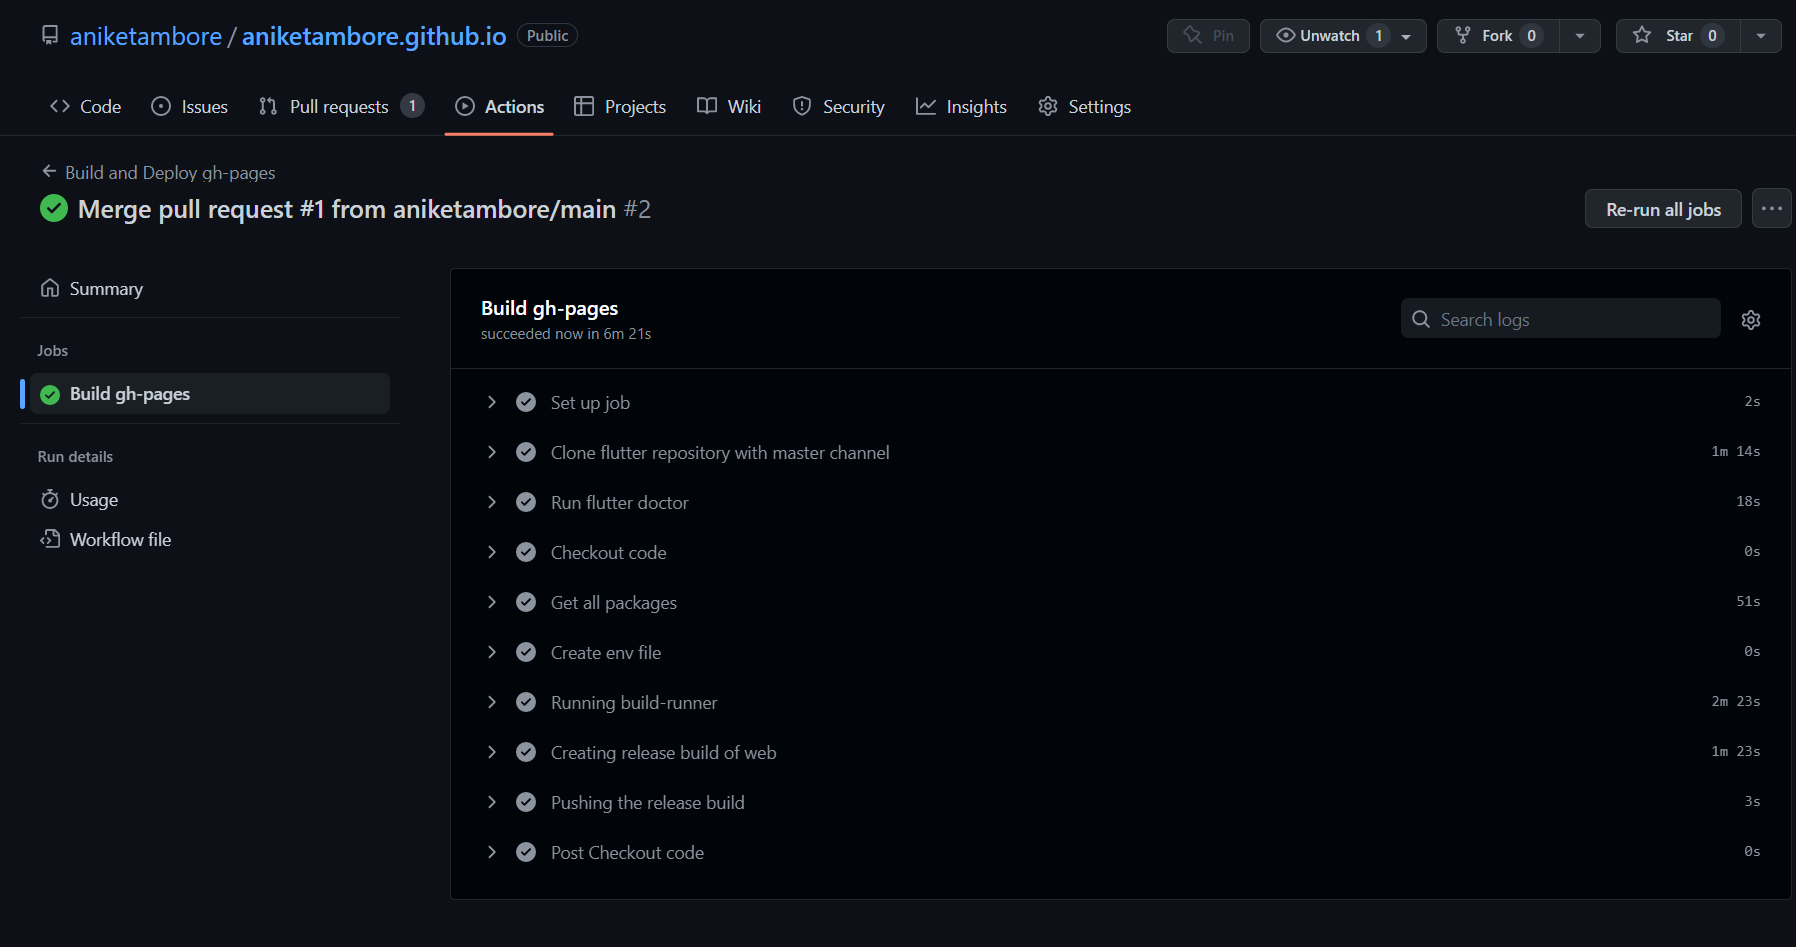The image size is (1796, 947).
Task: Expand the Post Checkout code step
Action: tap(492, 852)
